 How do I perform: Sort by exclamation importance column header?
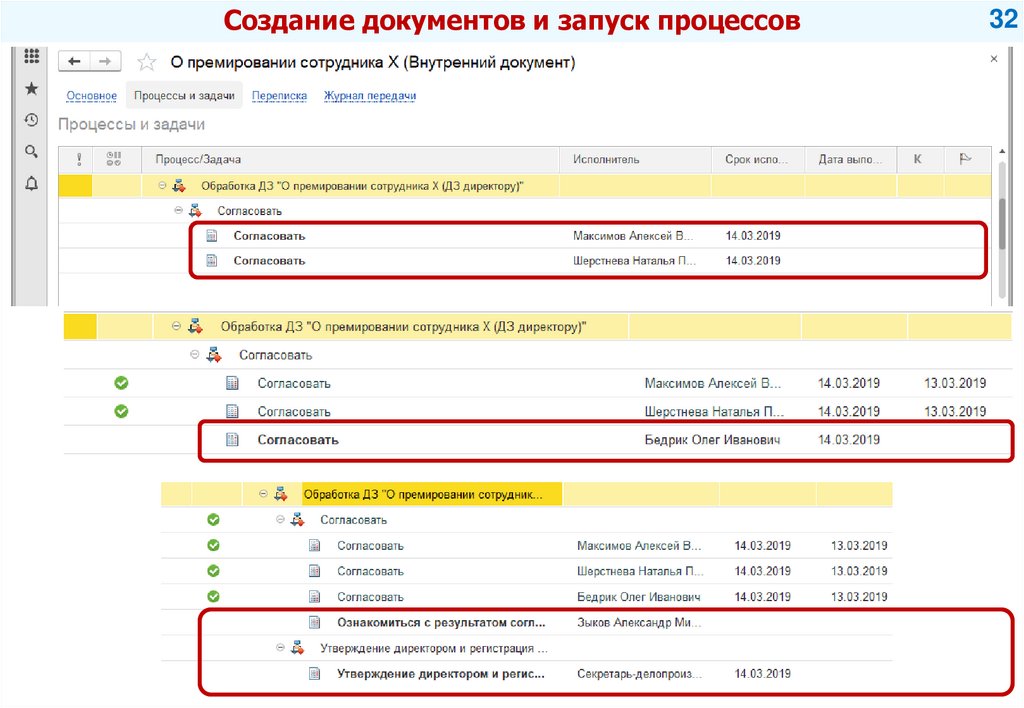pyautogui.click(x=79, y=159)
